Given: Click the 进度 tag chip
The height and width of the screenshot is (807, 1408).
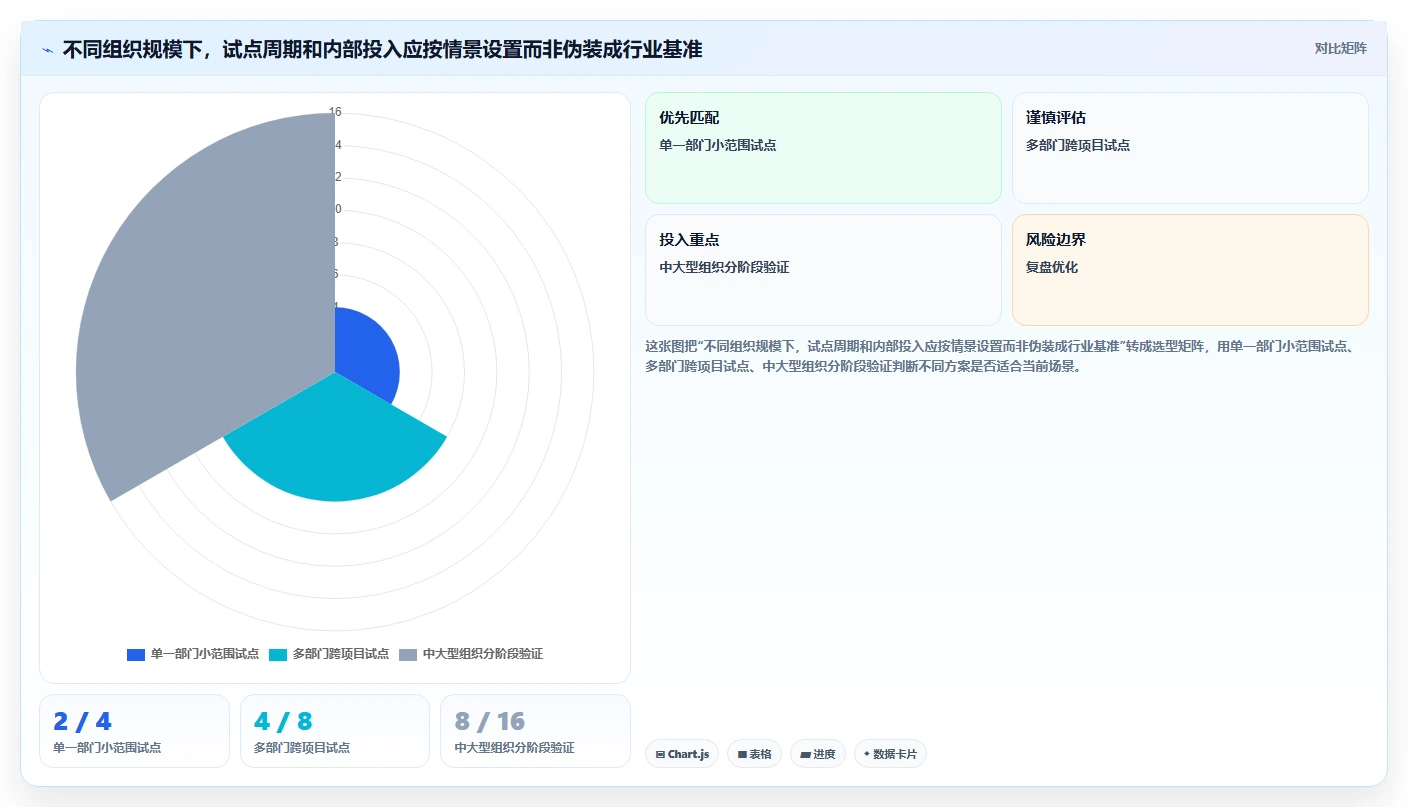Looking at the screenshot, I should tap(818, 754).
